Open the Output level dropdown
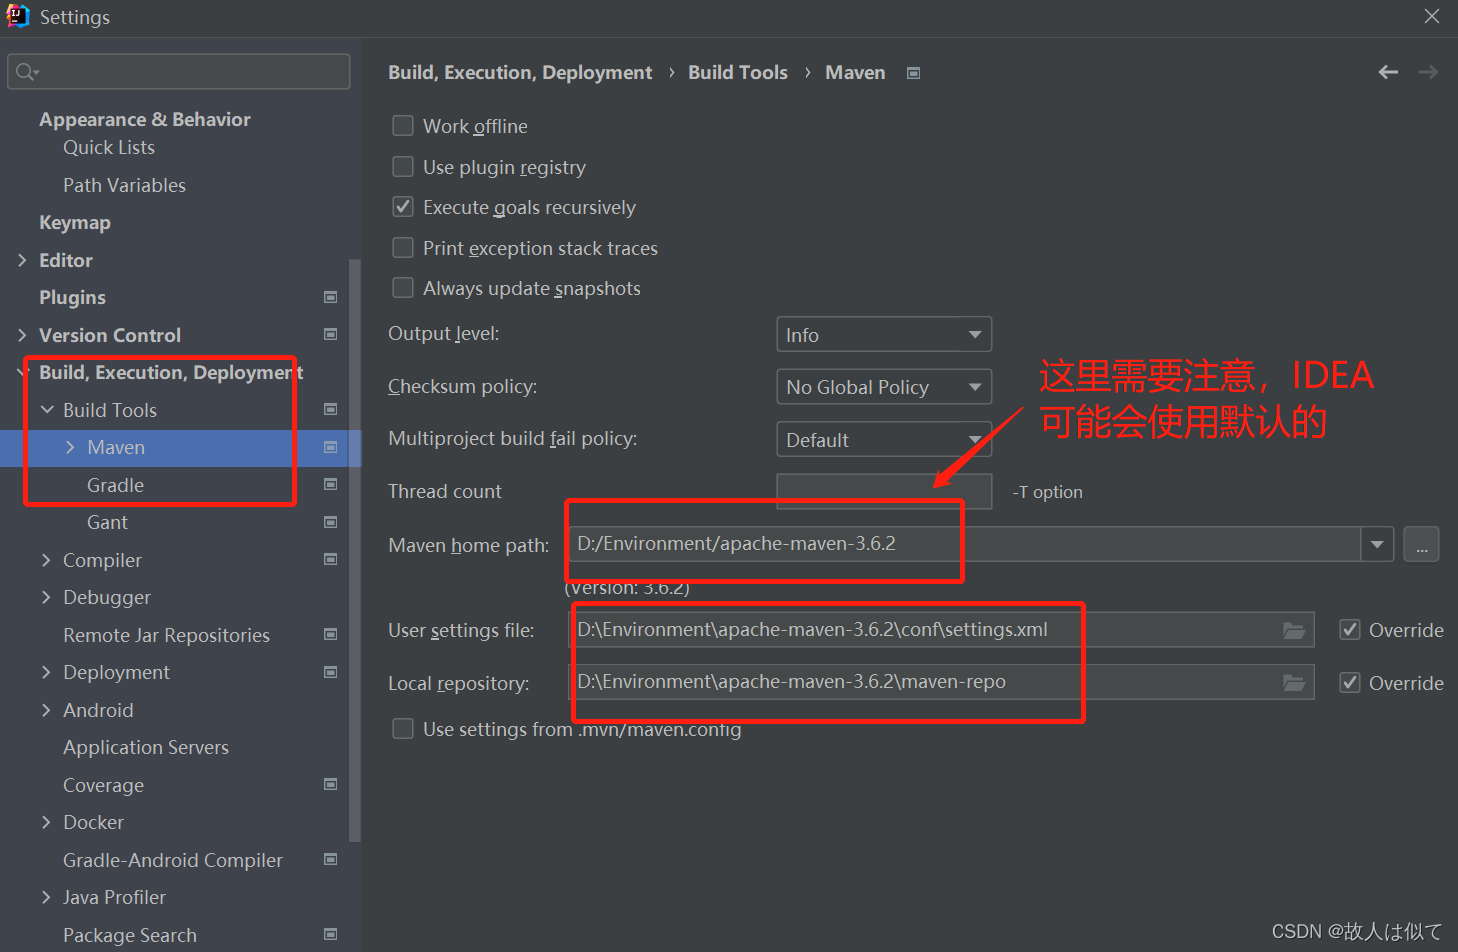The height and width of the screenshot is (952, 1458). 884,334
